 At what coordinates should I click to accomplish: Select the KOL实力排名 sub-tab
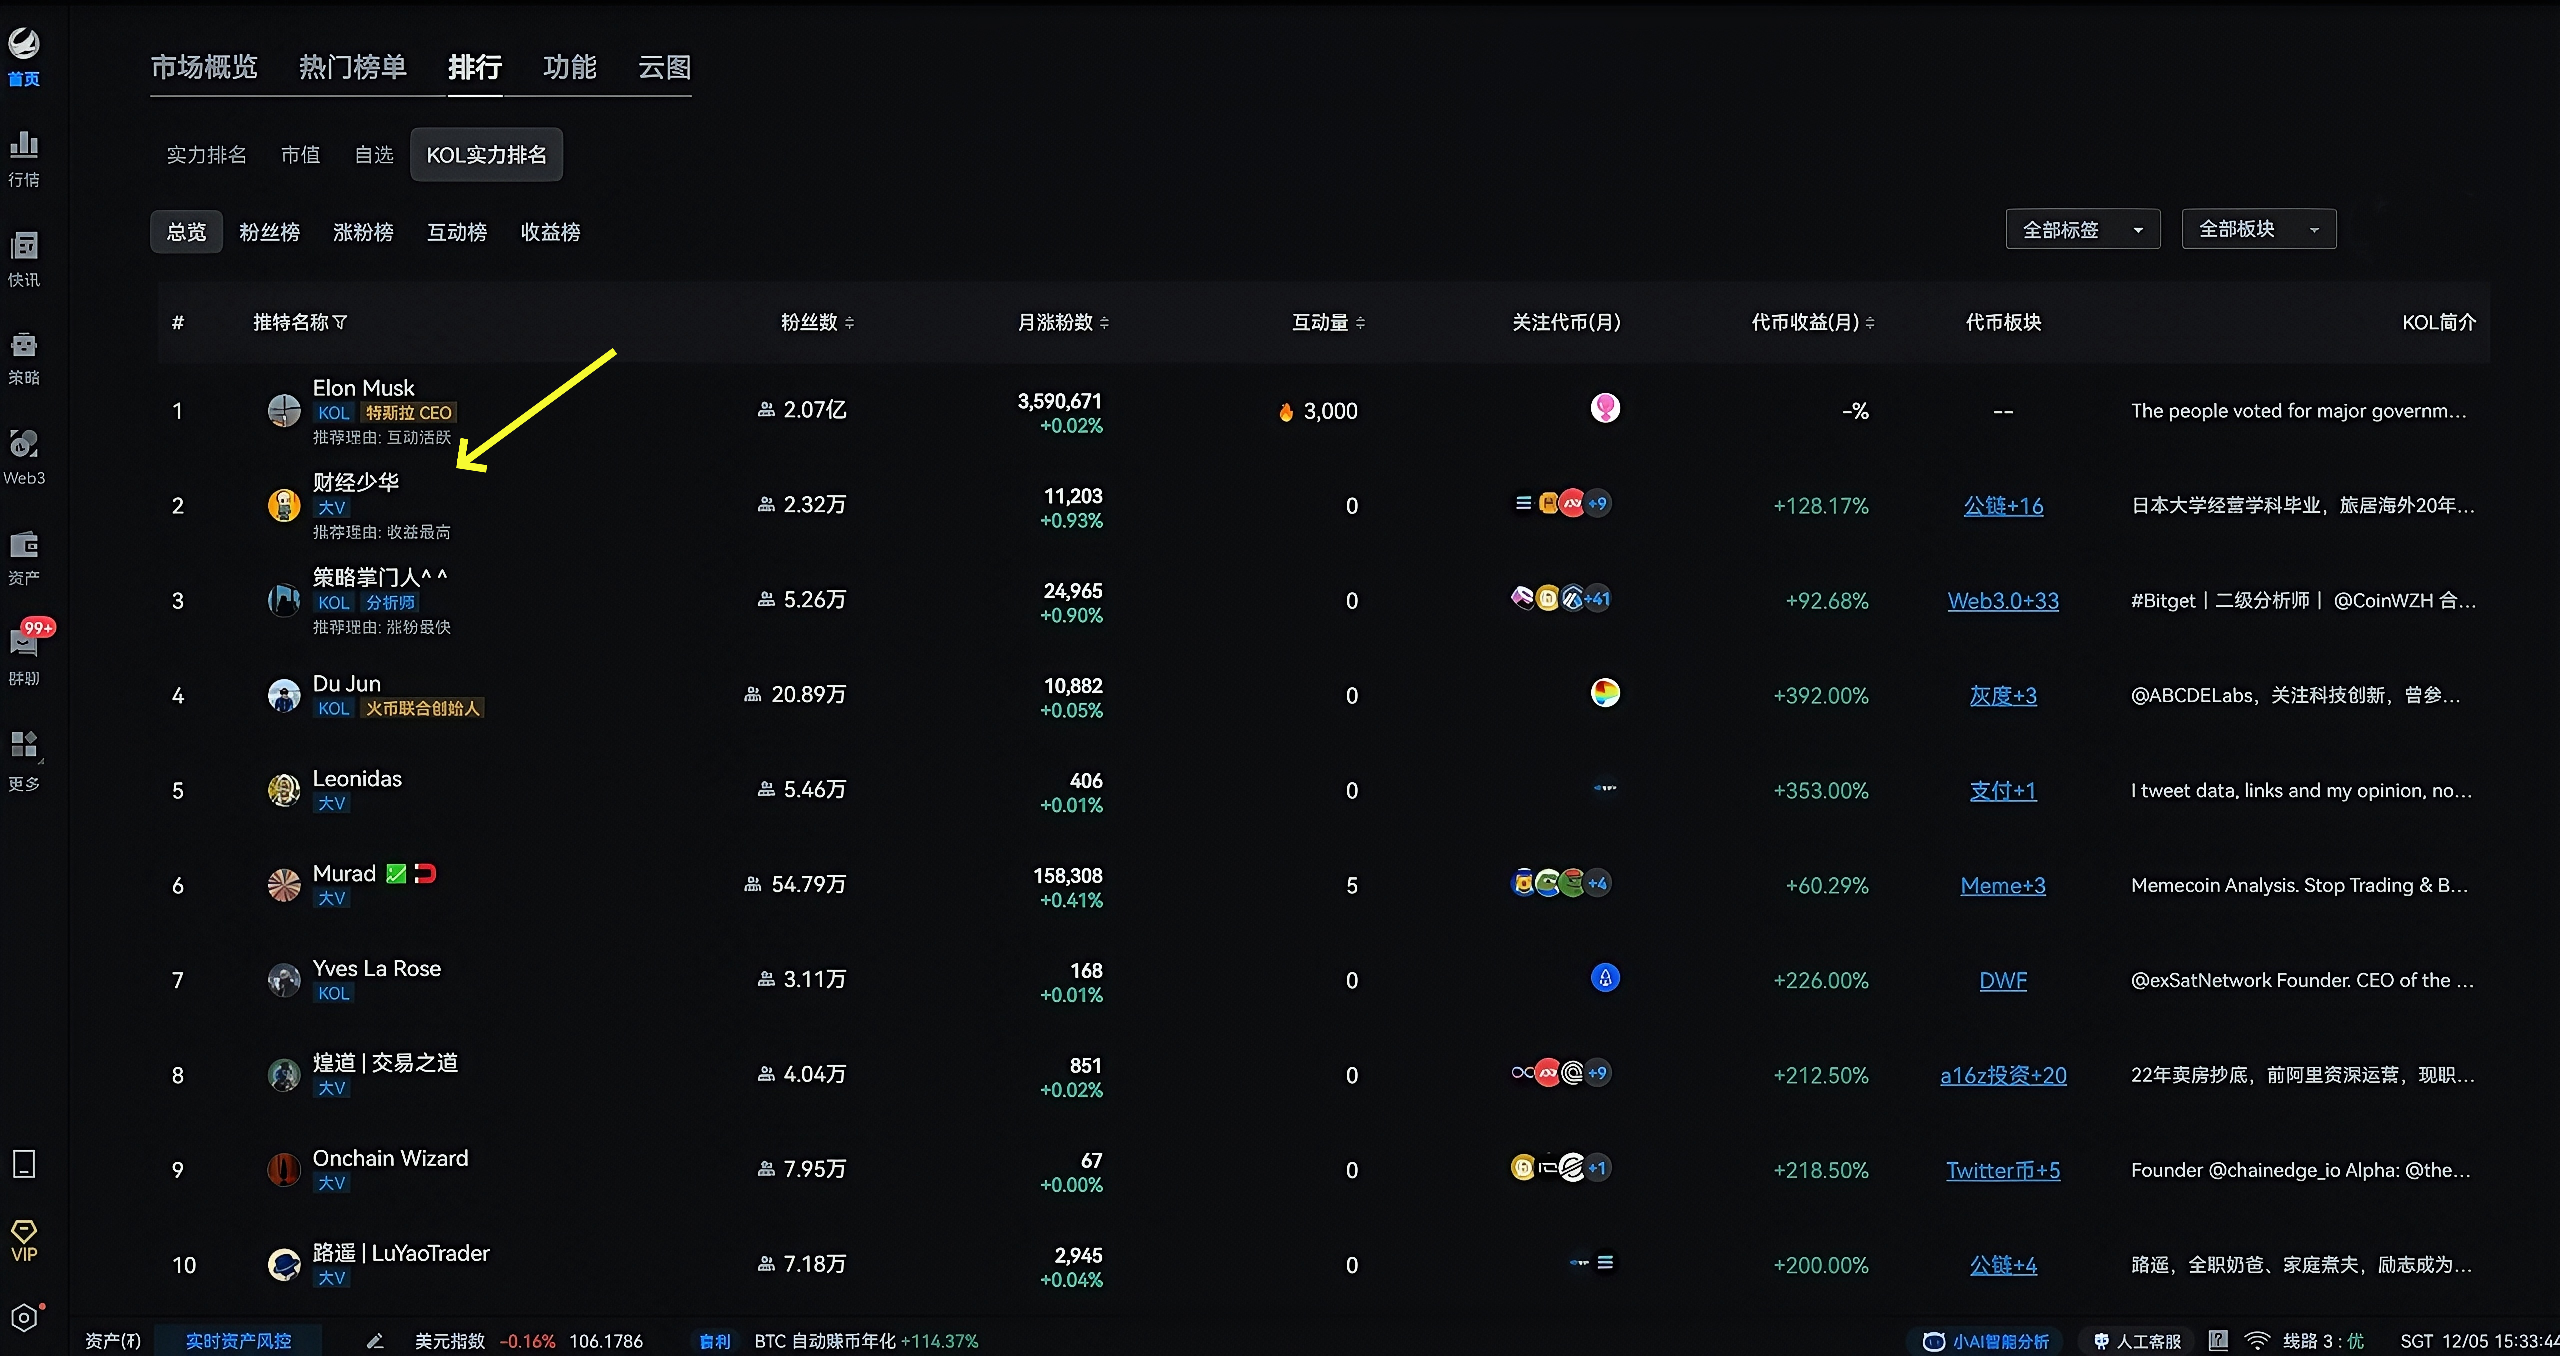coord(487,155)
